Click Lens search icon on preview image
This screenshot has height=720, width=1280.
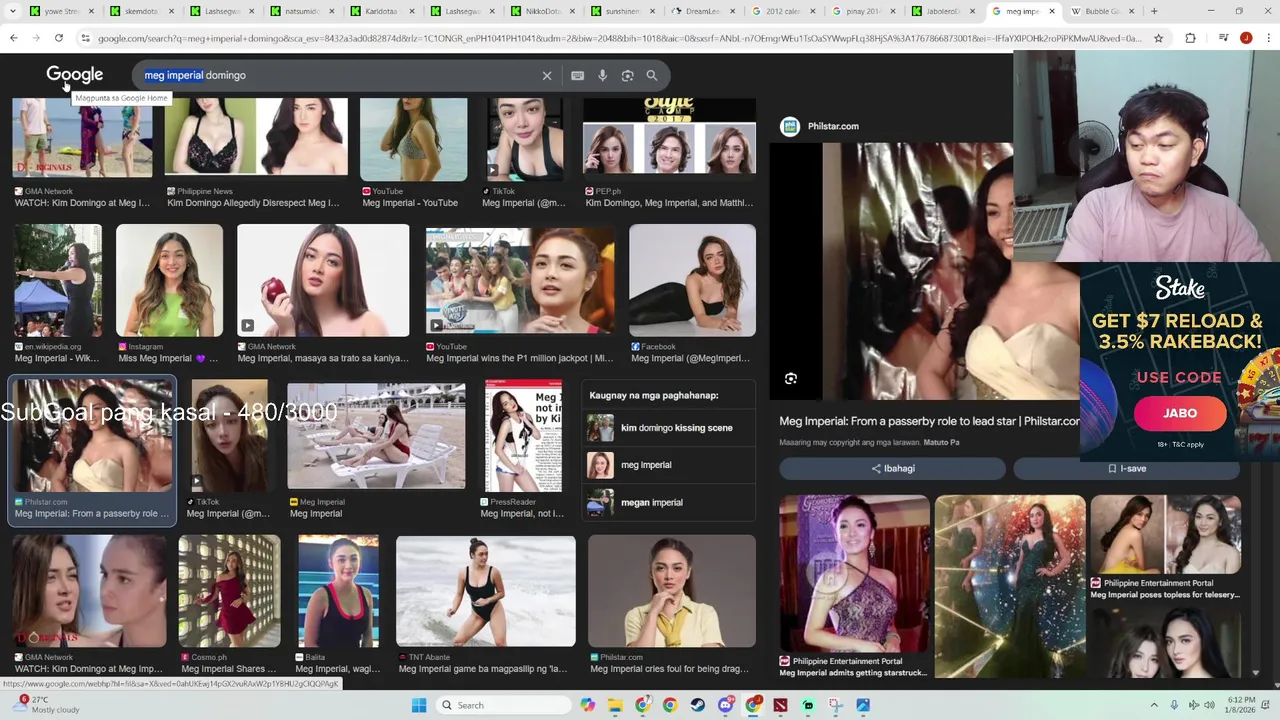(x=791, y=379)
